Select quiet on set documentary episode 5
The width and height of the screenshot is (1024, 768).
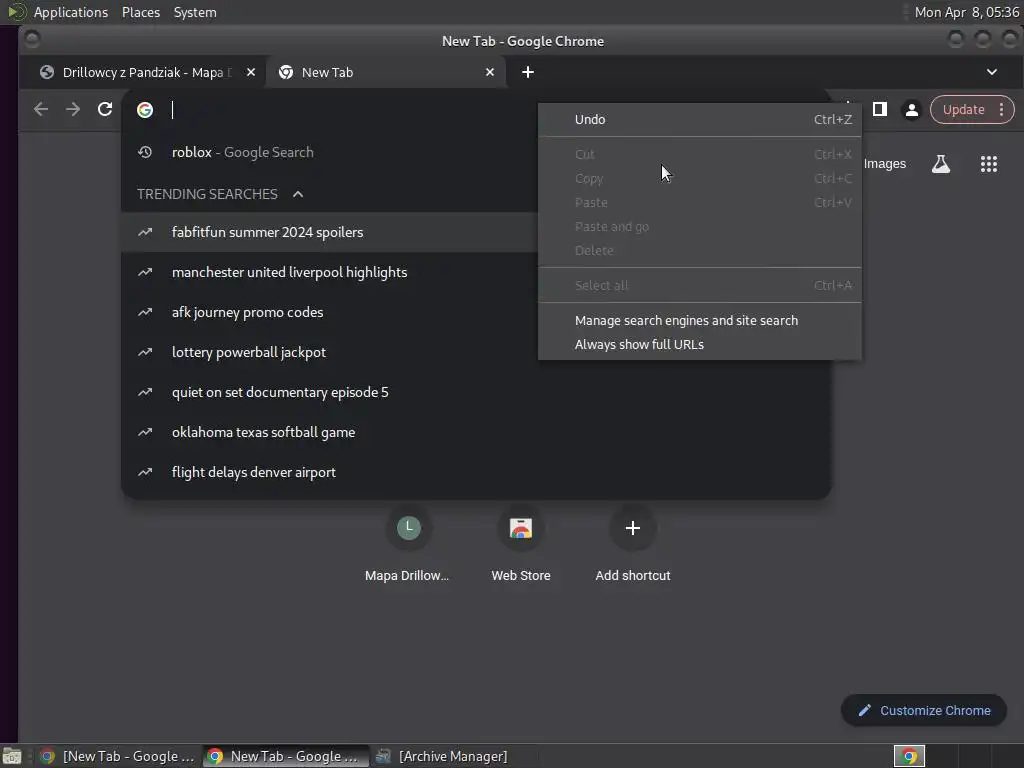pos(476,392)
